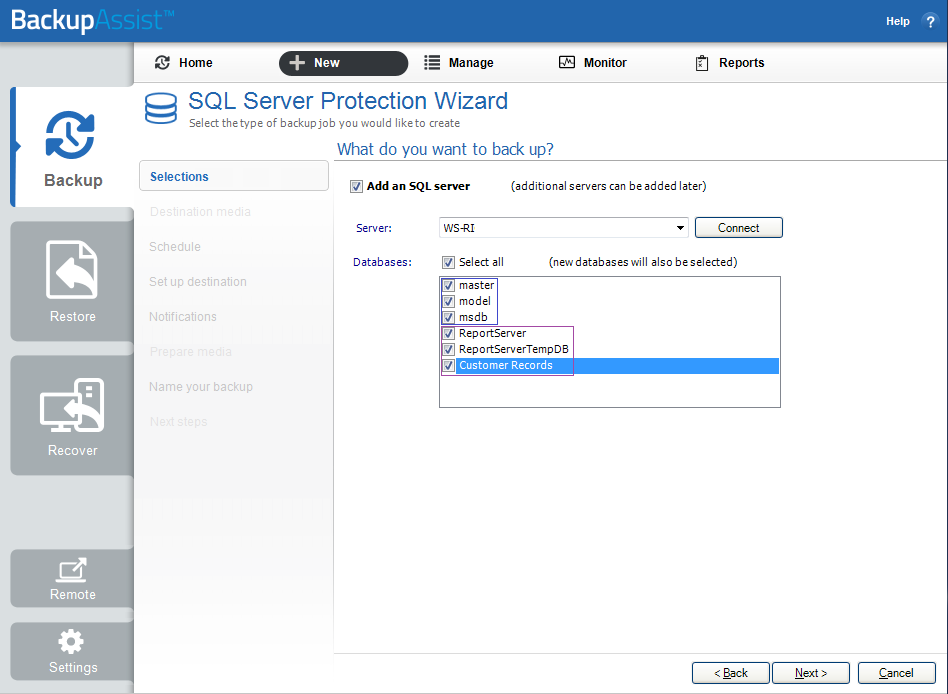The height and width of the screenshot is (694, 948).
Task: Click the Backup label in sidebar
Action: click(x=73, y=180)
